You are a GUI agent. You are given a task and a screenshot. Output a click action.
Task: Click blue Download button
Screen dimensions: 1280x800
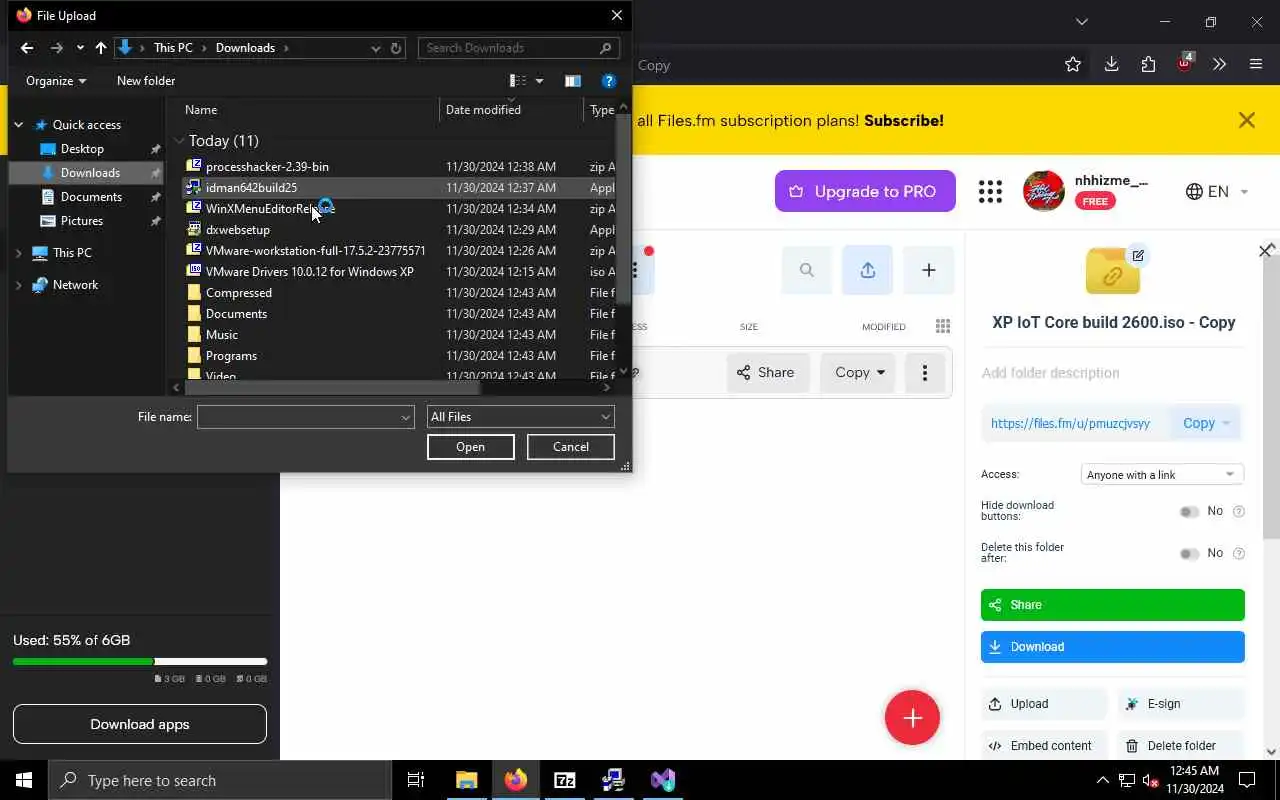(1112, 647)
